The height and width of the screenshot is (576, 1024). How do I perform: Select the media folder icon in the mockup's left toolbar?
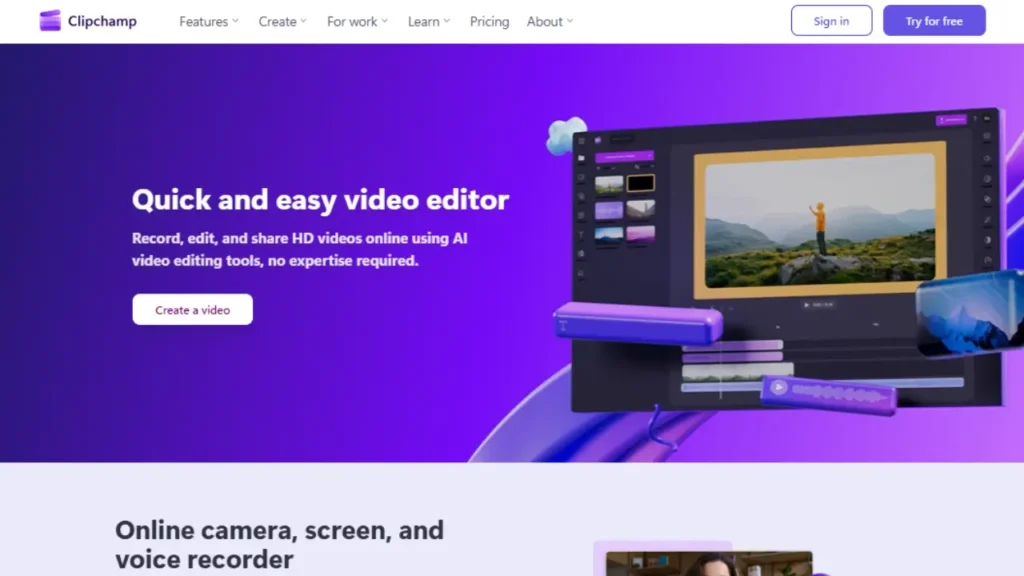[581, 156]
